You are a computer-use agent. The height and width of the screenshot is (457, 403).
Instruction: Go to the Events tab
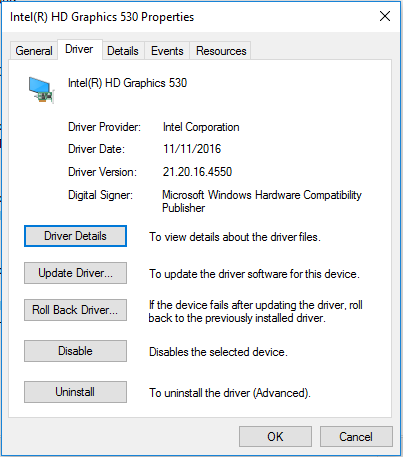[167, 51]
